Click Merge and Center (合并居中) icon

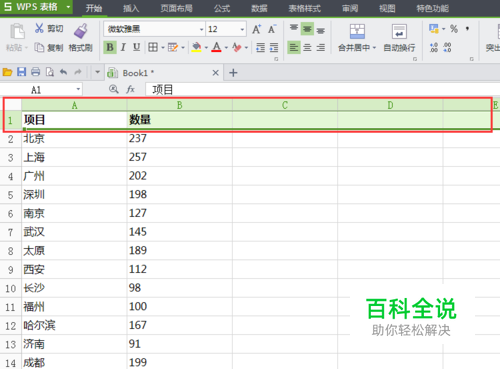point(357,31)
